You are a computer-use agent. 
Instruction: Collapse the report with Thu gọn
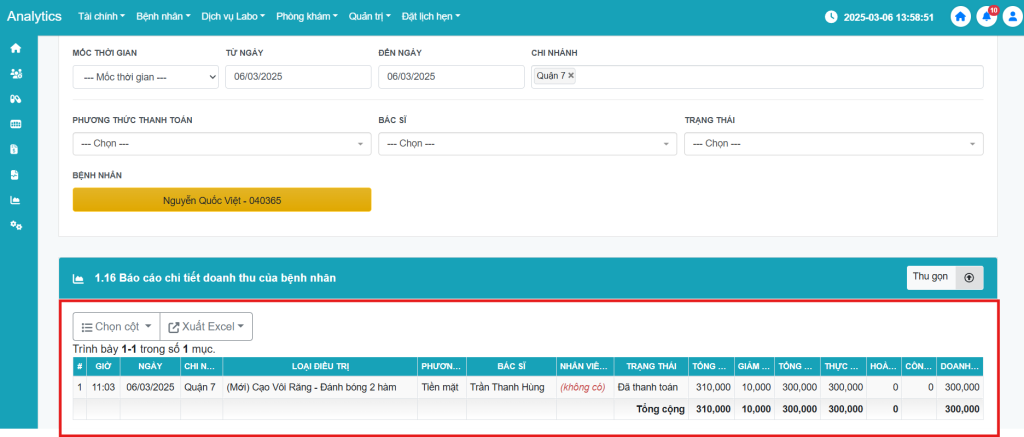pyautogui.click(x=944, y=277)
